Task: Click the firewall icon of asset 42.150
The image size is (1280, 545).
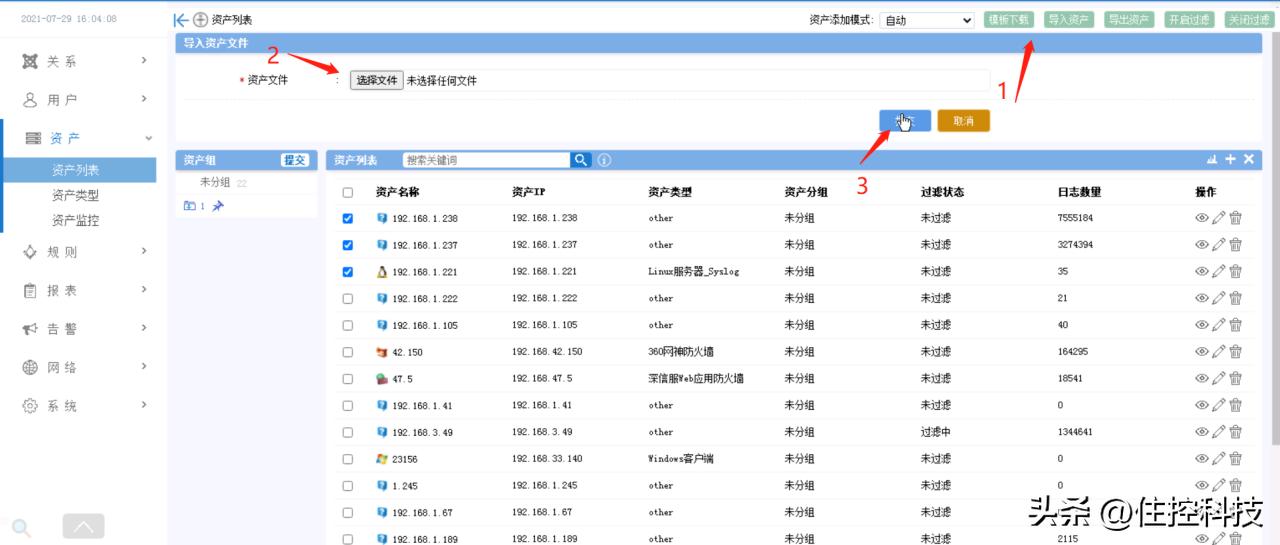Action: (x=381, y=352)
